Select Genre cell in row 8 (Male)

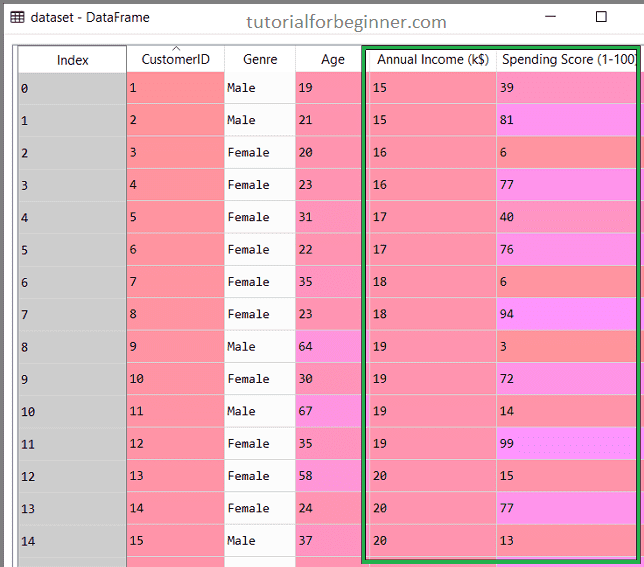click(260, 347)
